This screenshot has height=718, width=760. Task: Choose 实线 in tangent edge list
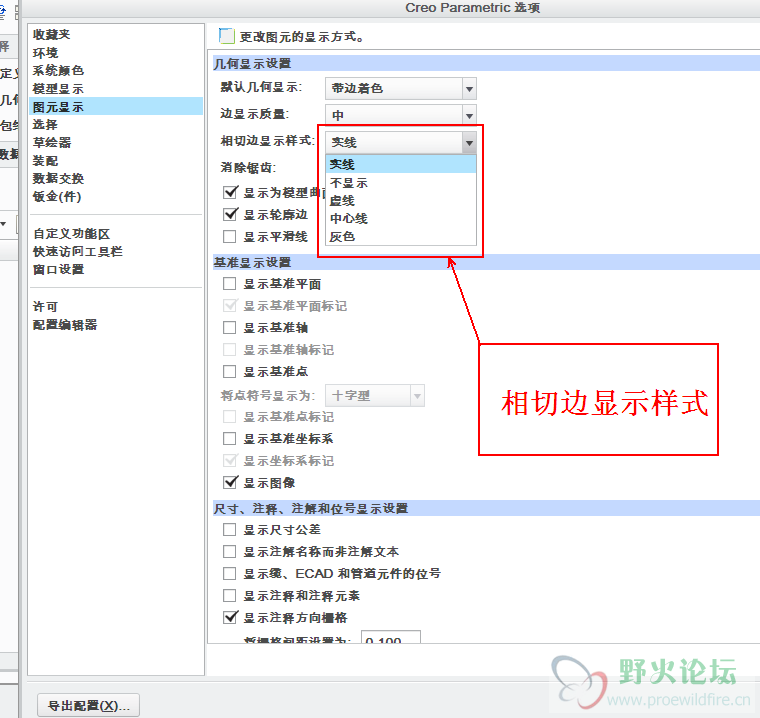click(x=401, y=164)
